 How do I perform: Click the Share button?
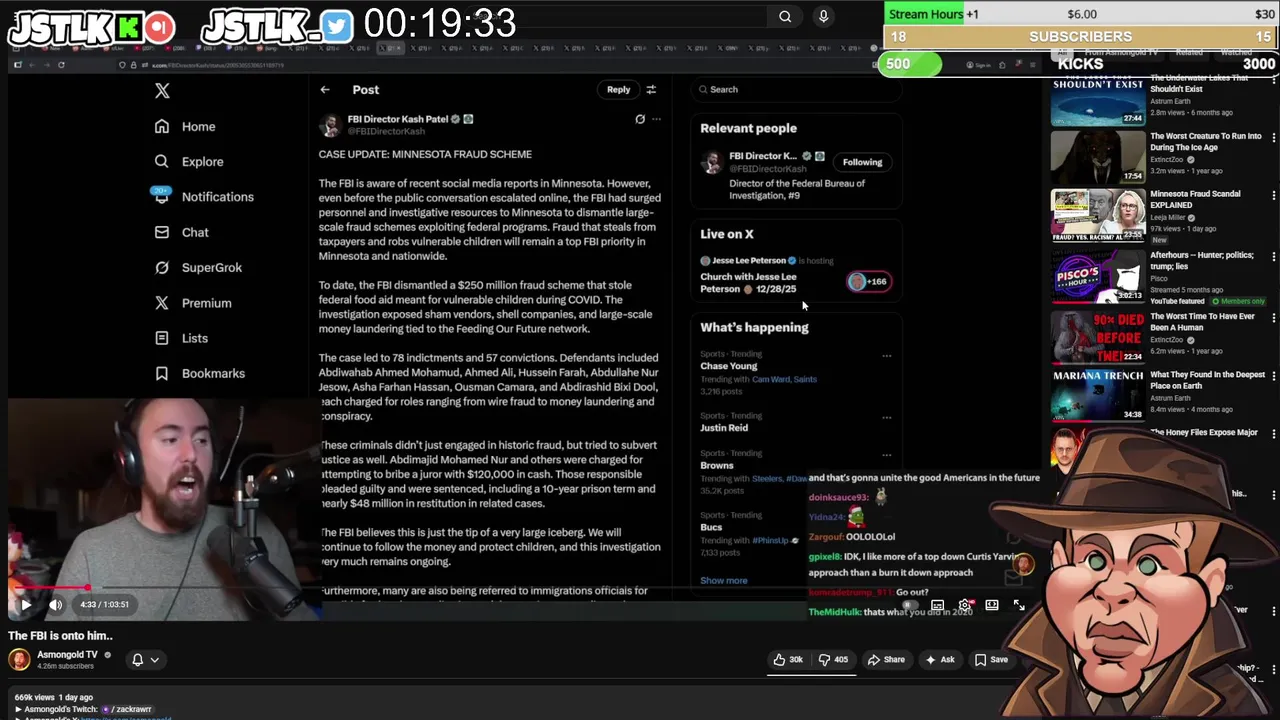pyautogui.click(x=886, y=660)
